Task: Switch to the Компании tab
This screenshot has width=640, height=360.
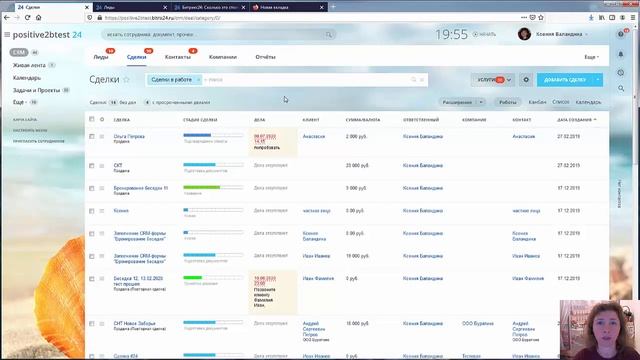Action: [x=223, y=57]
